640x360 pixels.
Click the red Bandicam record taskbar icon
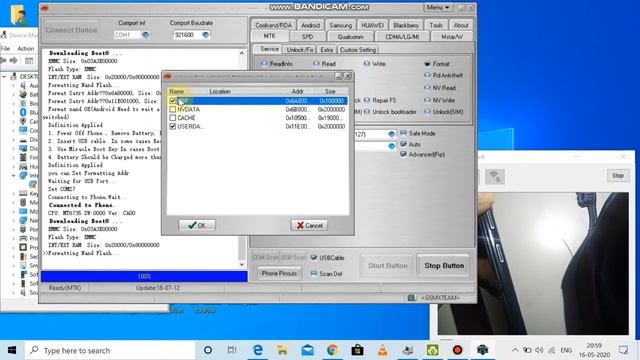tap(458, 350)
